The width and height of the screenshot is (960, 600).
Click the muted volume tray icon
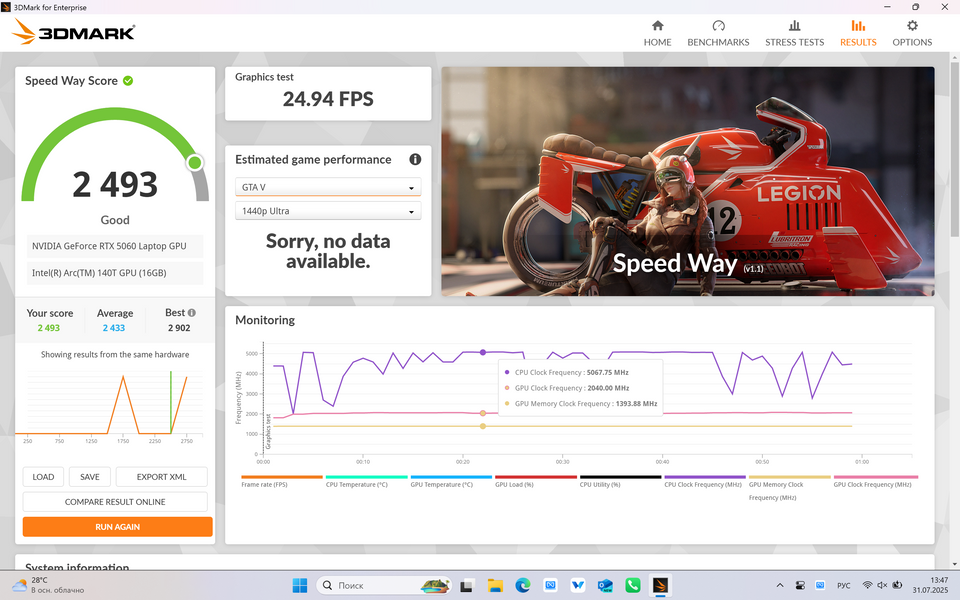click(882, 585)
